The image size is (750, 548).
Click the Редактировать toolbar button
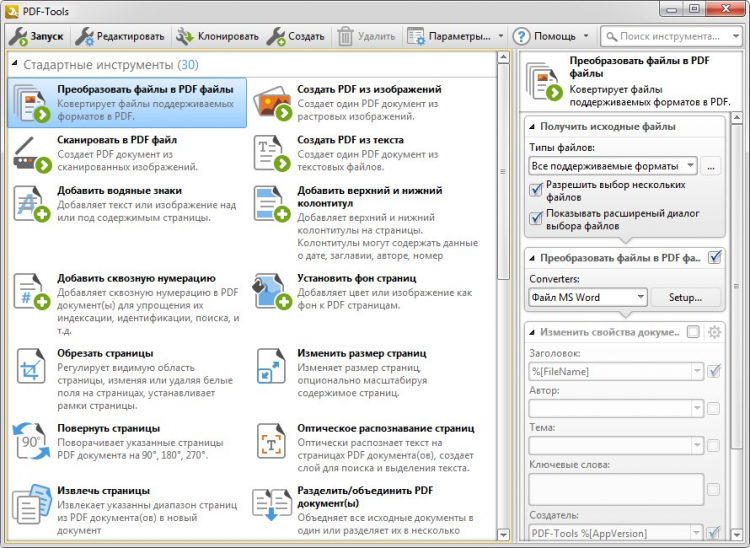[120, 36]
